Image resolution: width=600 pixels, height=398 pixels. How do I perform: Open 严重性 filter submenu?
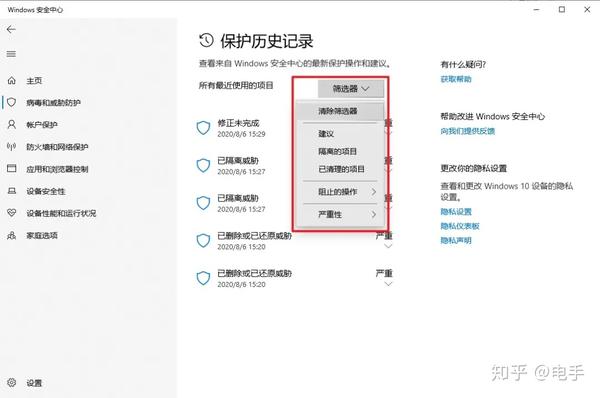[x=340, y=214]
